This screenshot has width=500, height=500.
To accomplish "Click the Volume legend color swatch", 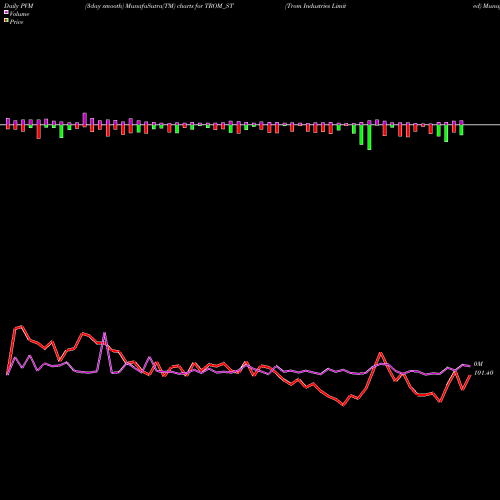I will coord(6,13).
